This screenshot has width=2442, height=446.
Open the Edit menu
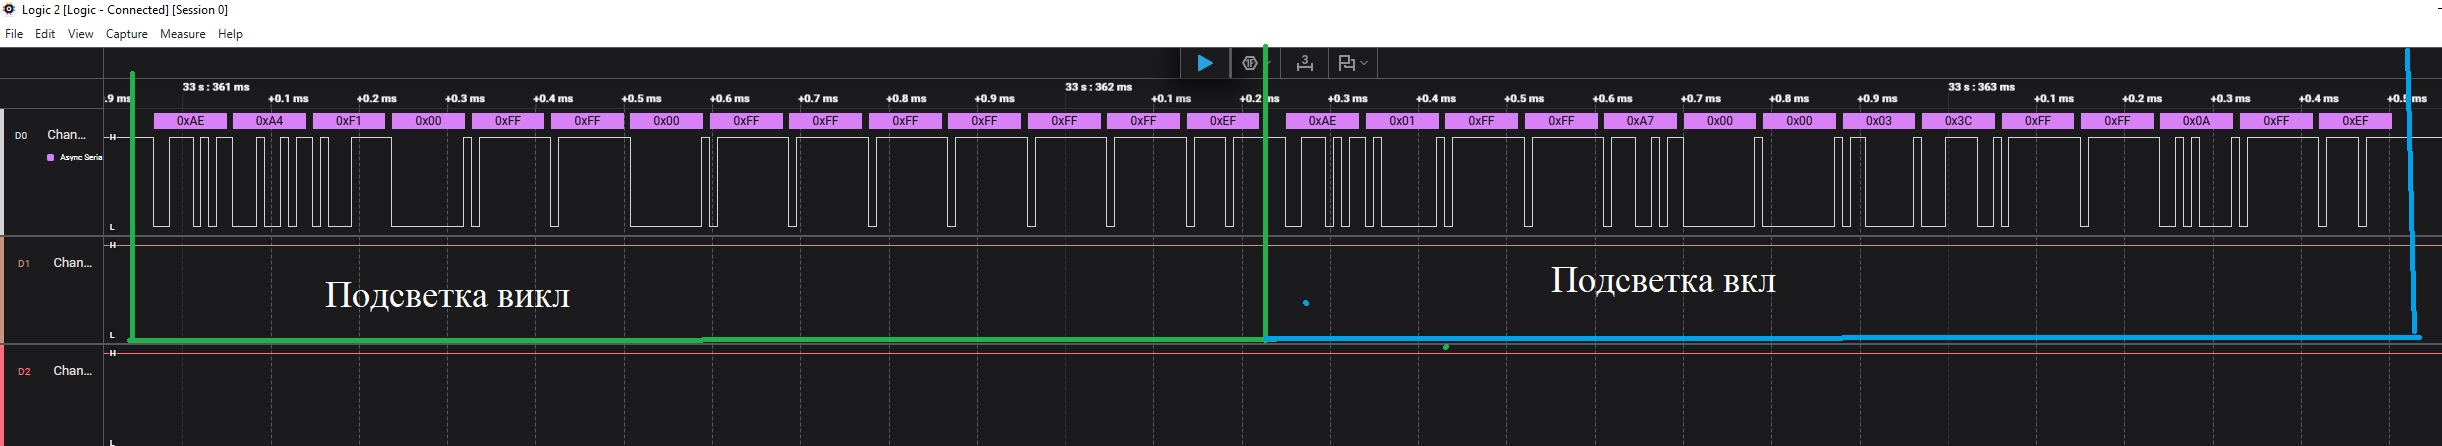(x=45, y=34)
